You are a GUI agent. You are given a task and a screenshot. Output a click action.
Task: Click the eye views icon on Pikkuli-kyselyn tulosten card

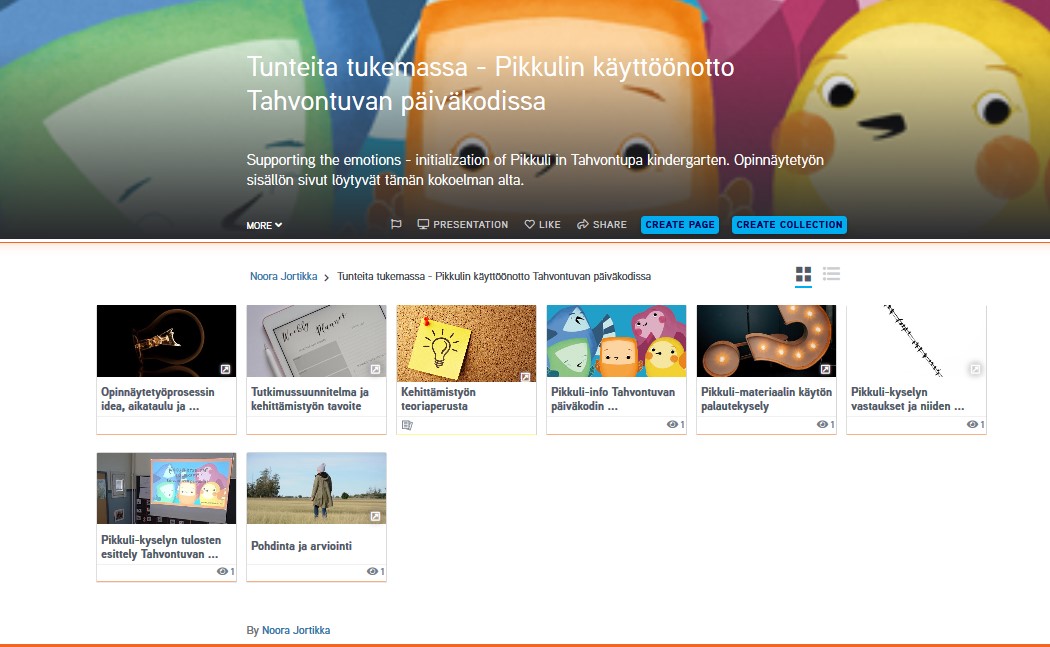222,572
